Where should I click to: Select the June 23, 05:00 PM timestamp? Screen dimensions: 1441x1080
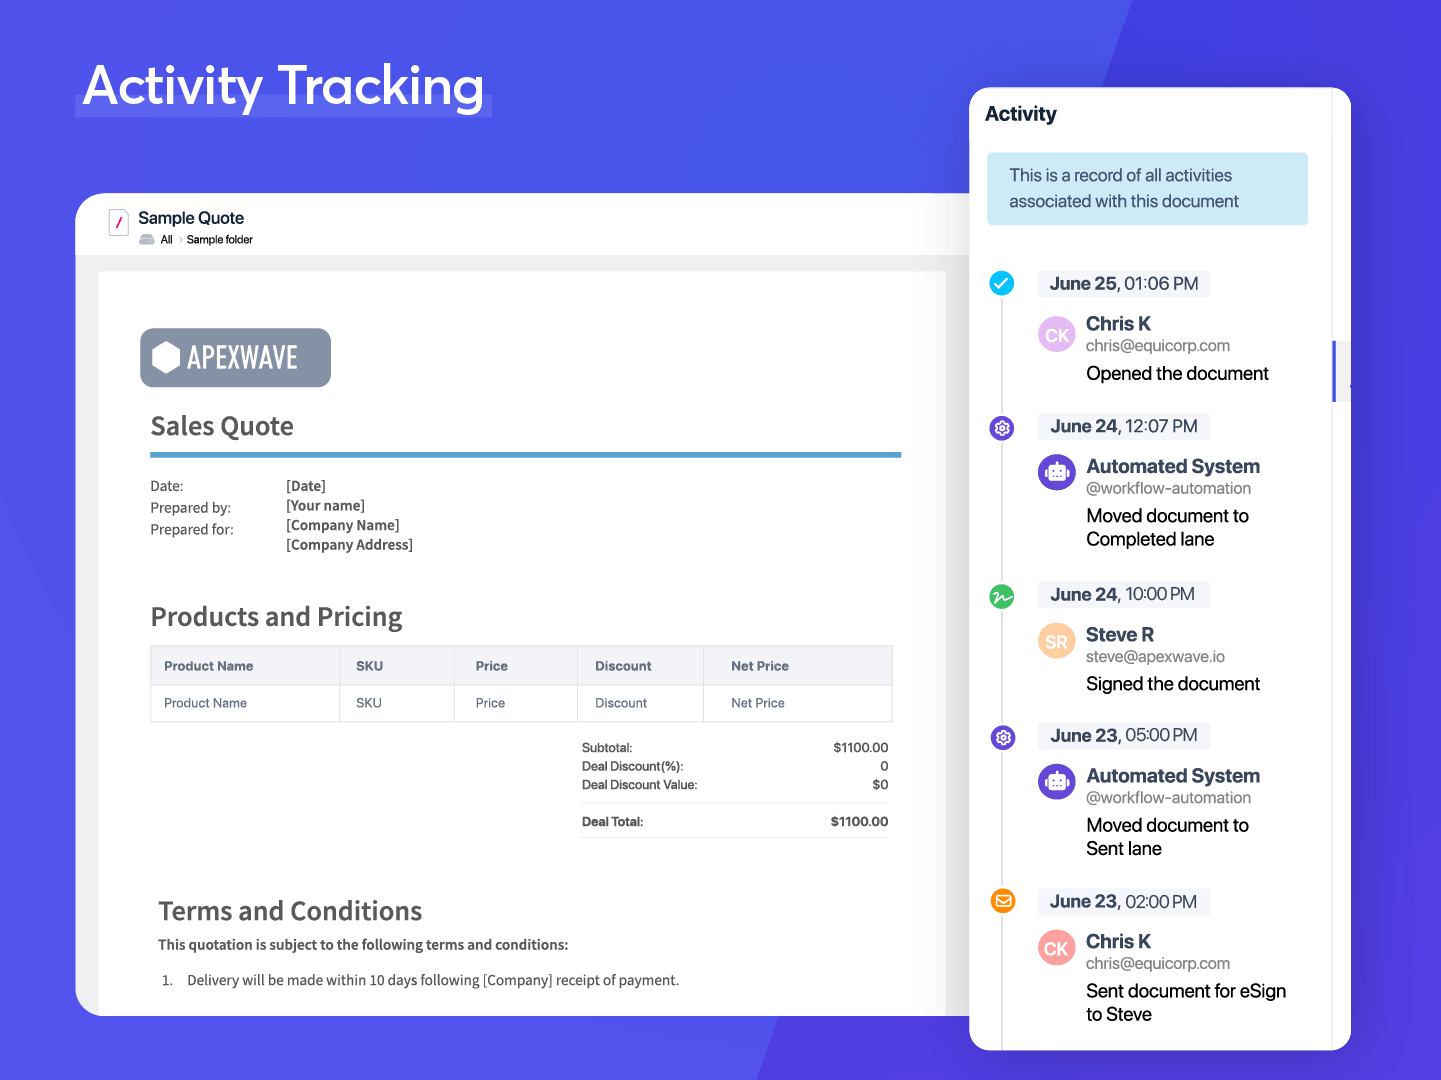1124,736
